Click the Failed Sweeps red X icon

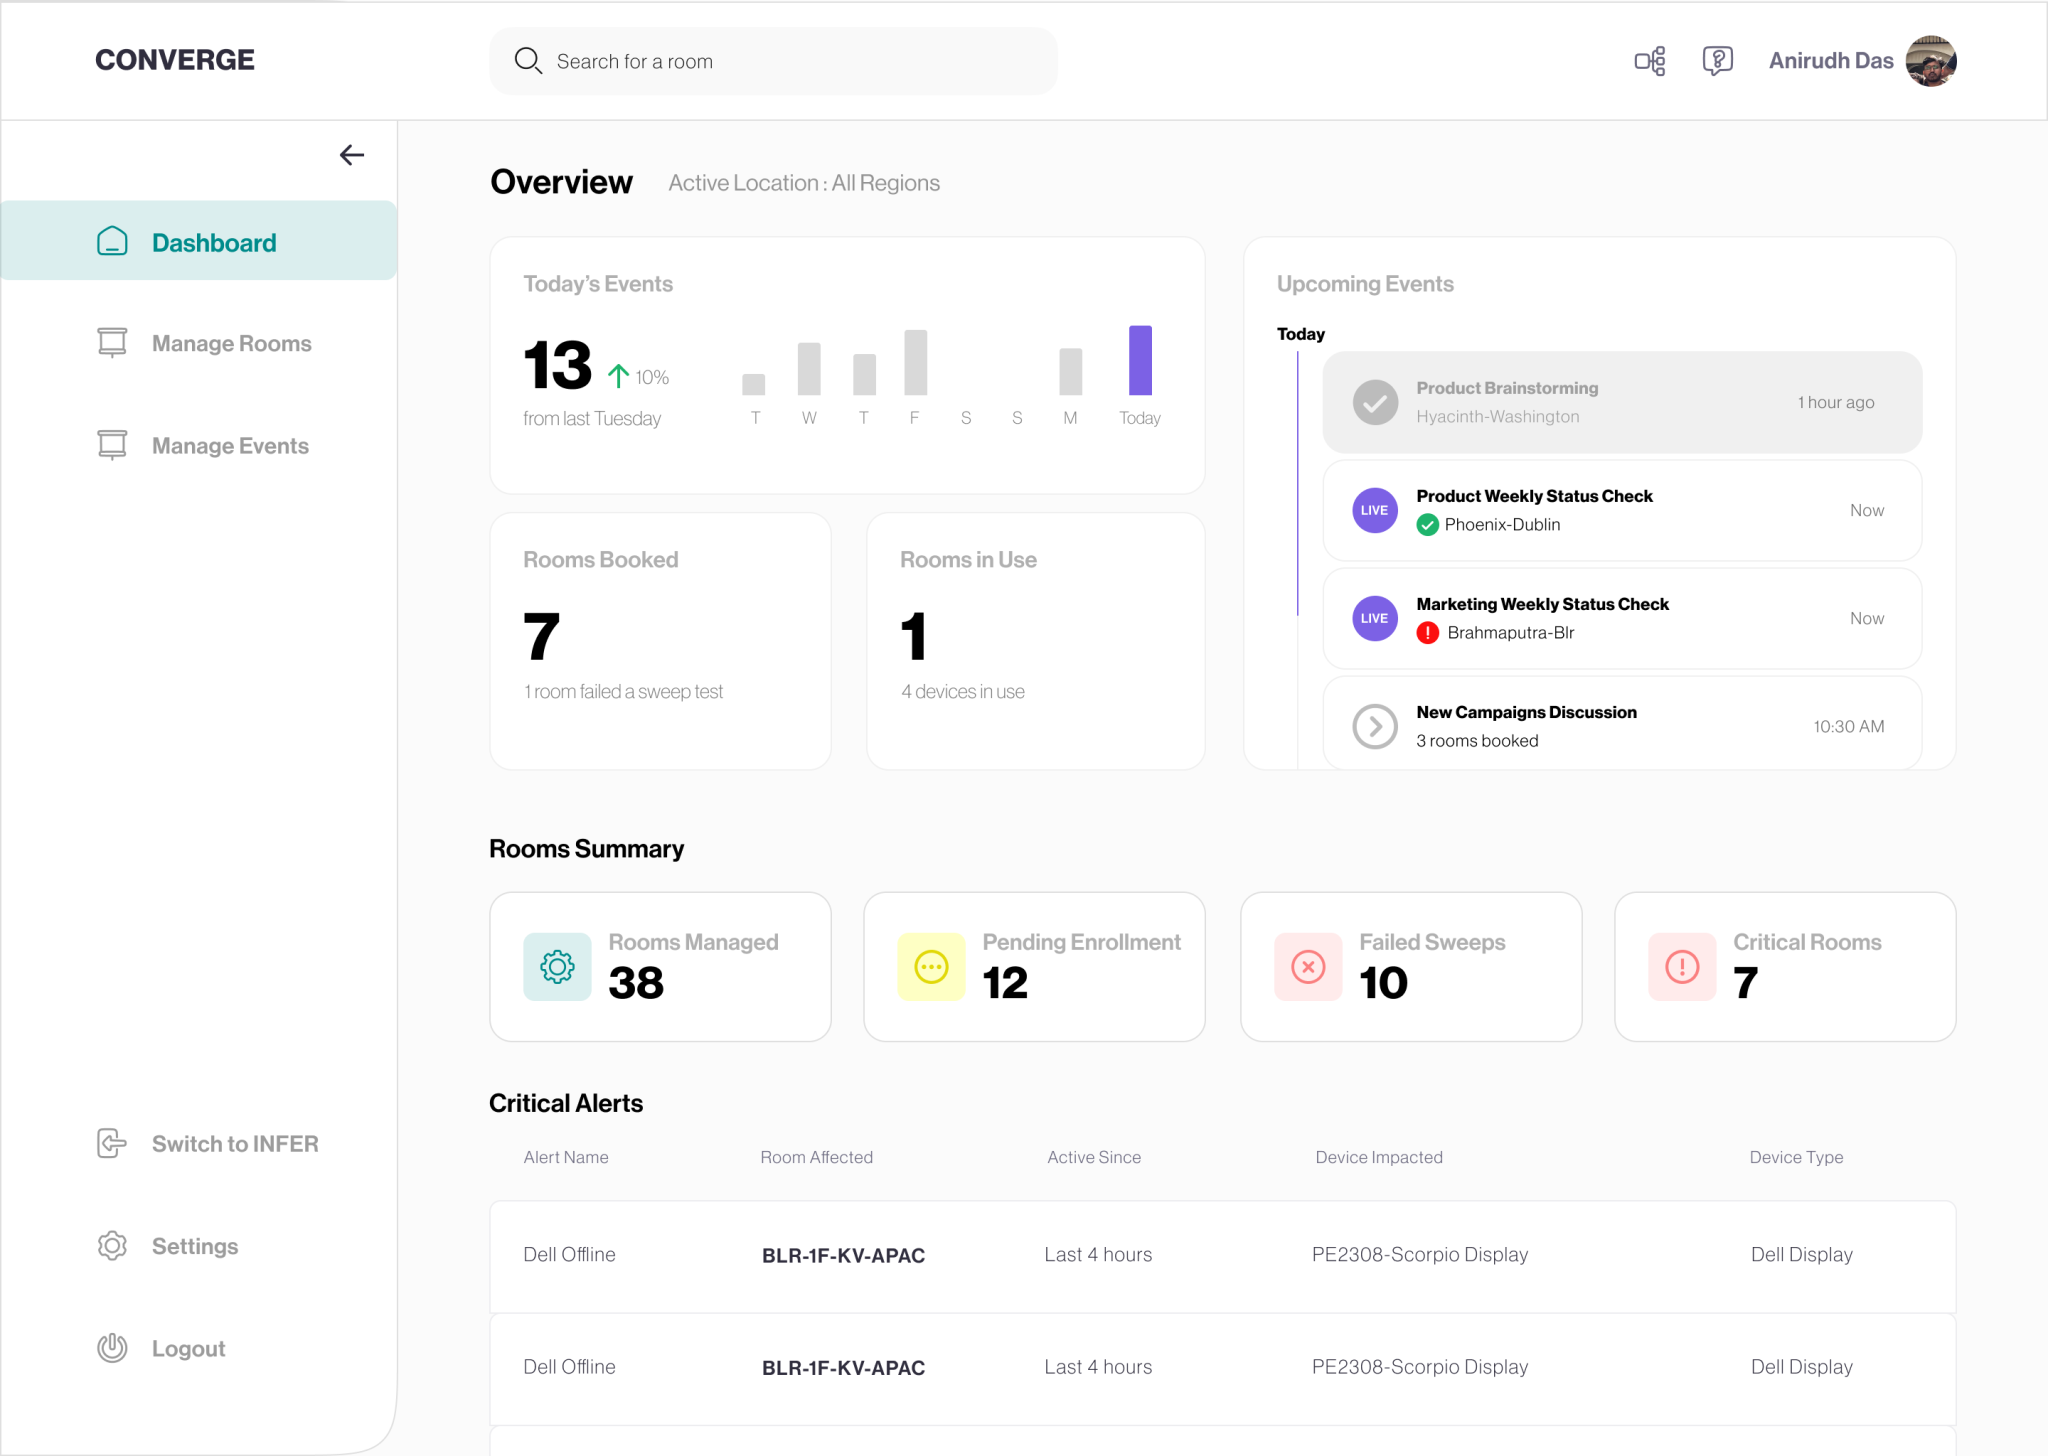click(x=1308, y=966)
